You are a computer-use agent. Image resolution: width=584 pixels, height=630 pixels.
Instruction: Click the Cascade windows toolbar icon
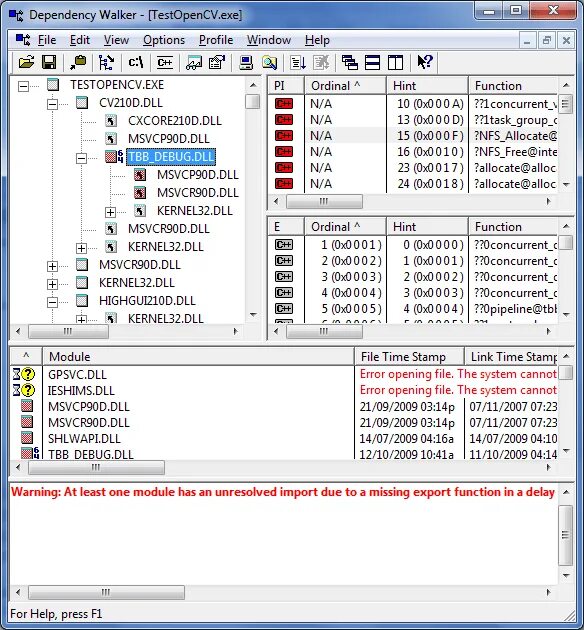(x=349, y=63)
